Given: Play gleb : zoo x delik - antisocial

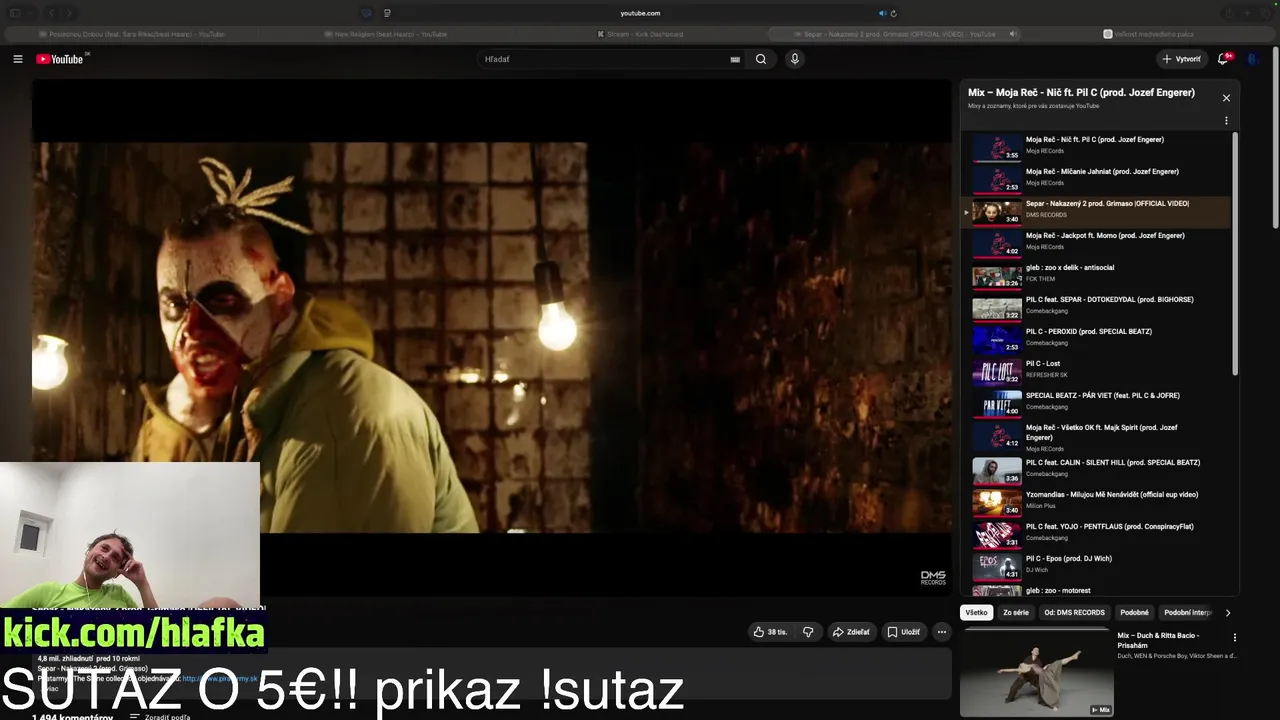Looking at the screenshot, I should (x=1100, y=276).
